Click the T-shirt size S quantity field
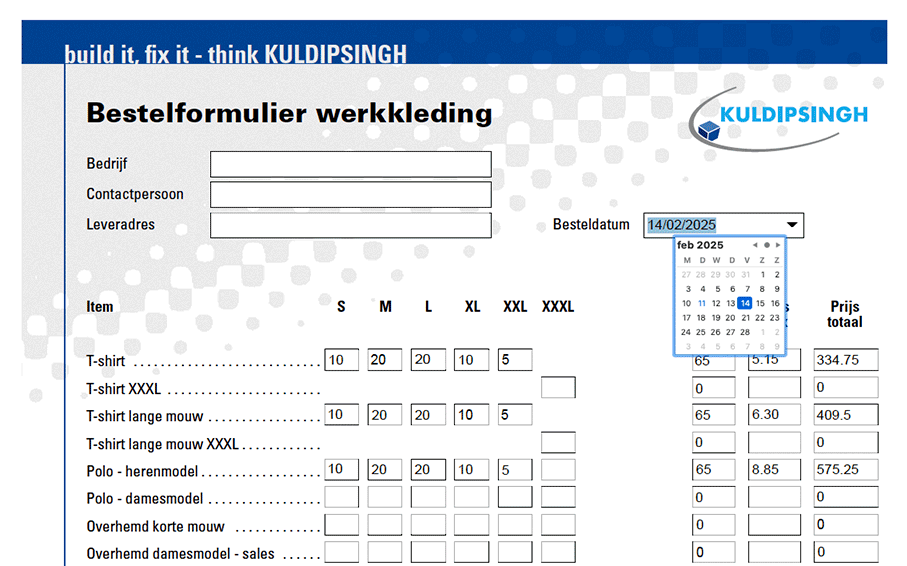The width and height of the screenshot is (907, 566). [x=341, y=360]
